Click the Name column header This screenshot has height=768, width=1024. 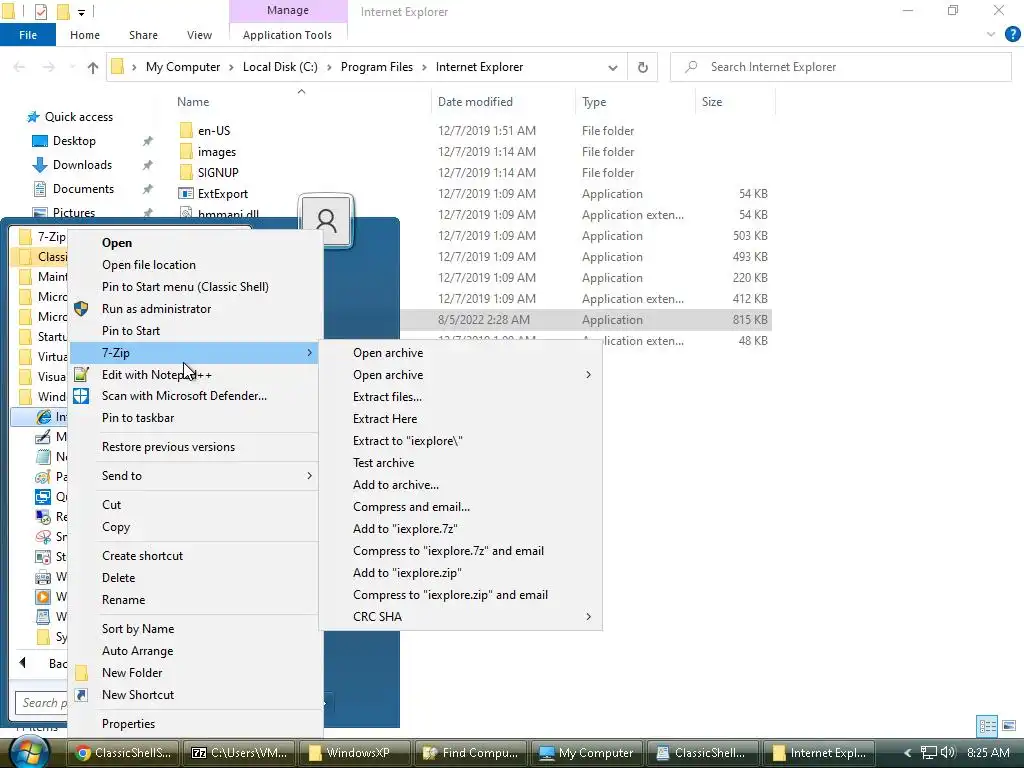(x=193, y=102)
